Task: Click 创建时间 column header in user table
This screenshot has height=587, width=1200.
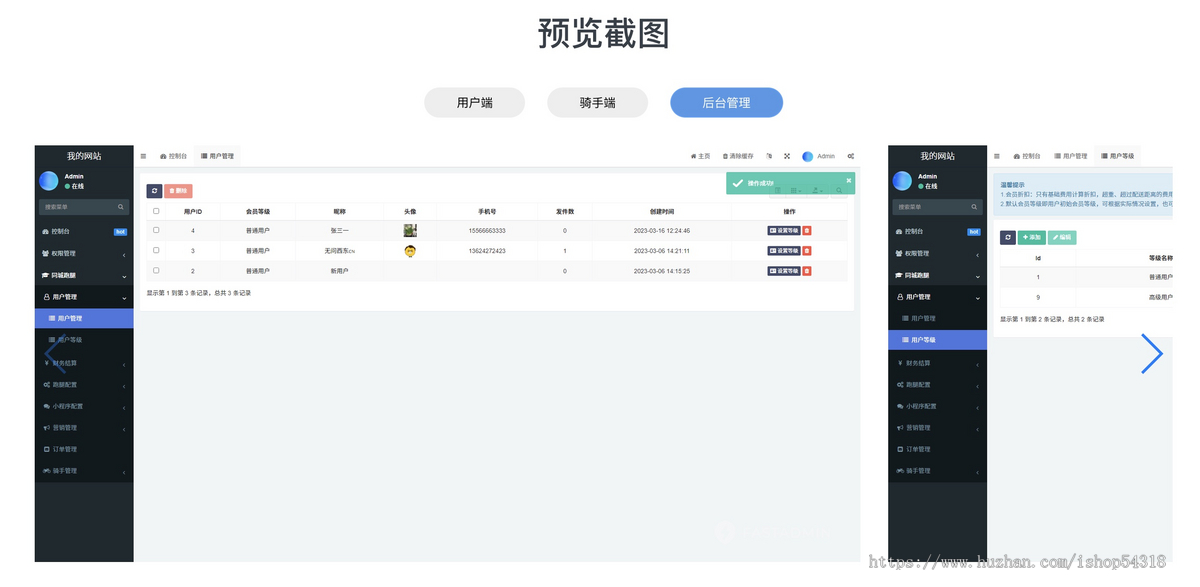Action: click(661, 211)
